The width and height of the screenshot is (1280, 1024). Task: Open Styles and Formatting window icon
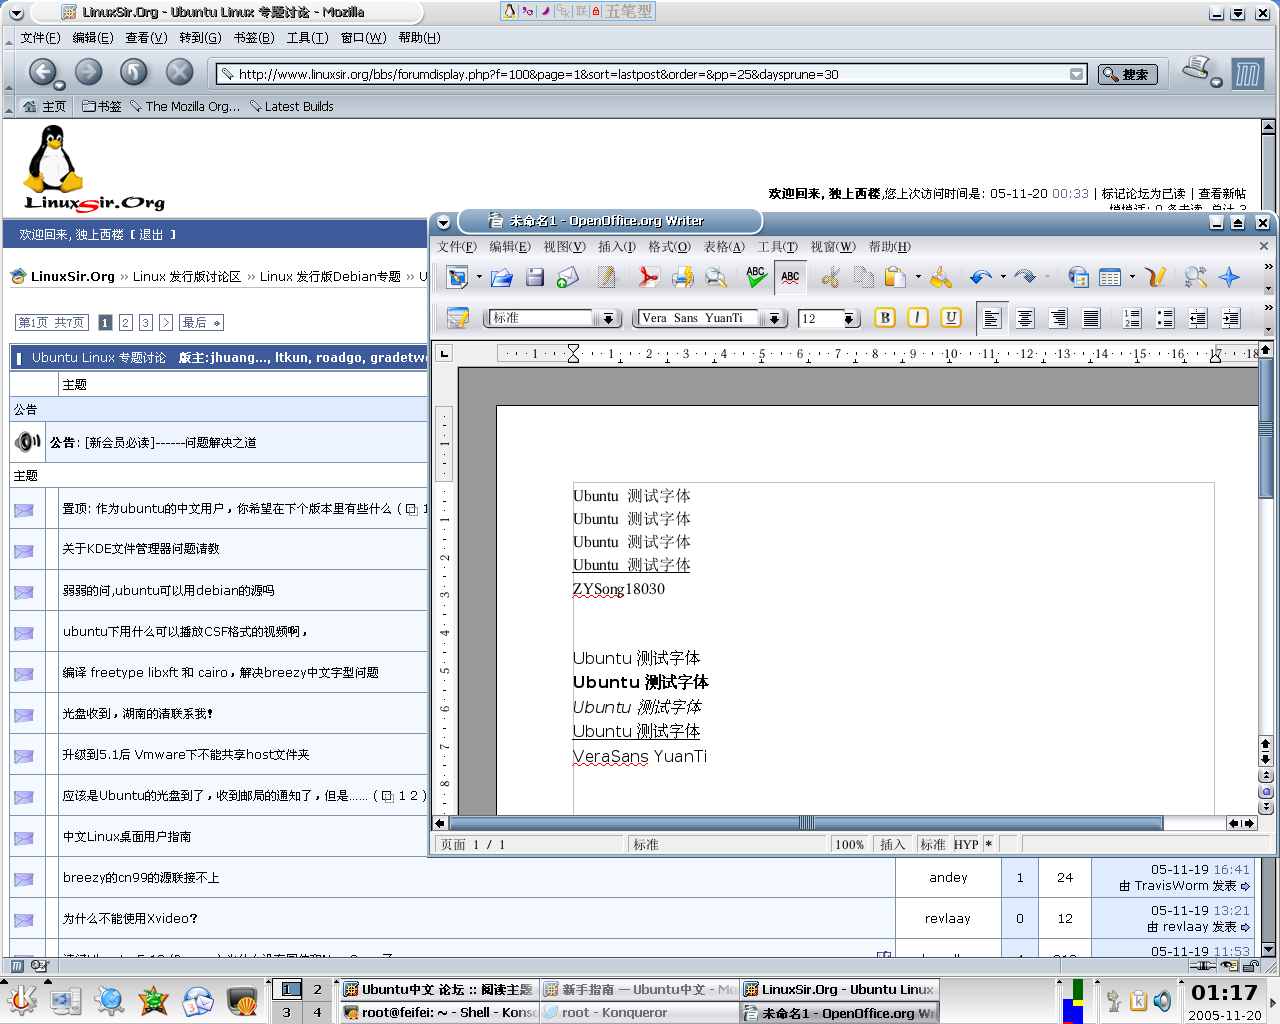[x=458, y=318]
